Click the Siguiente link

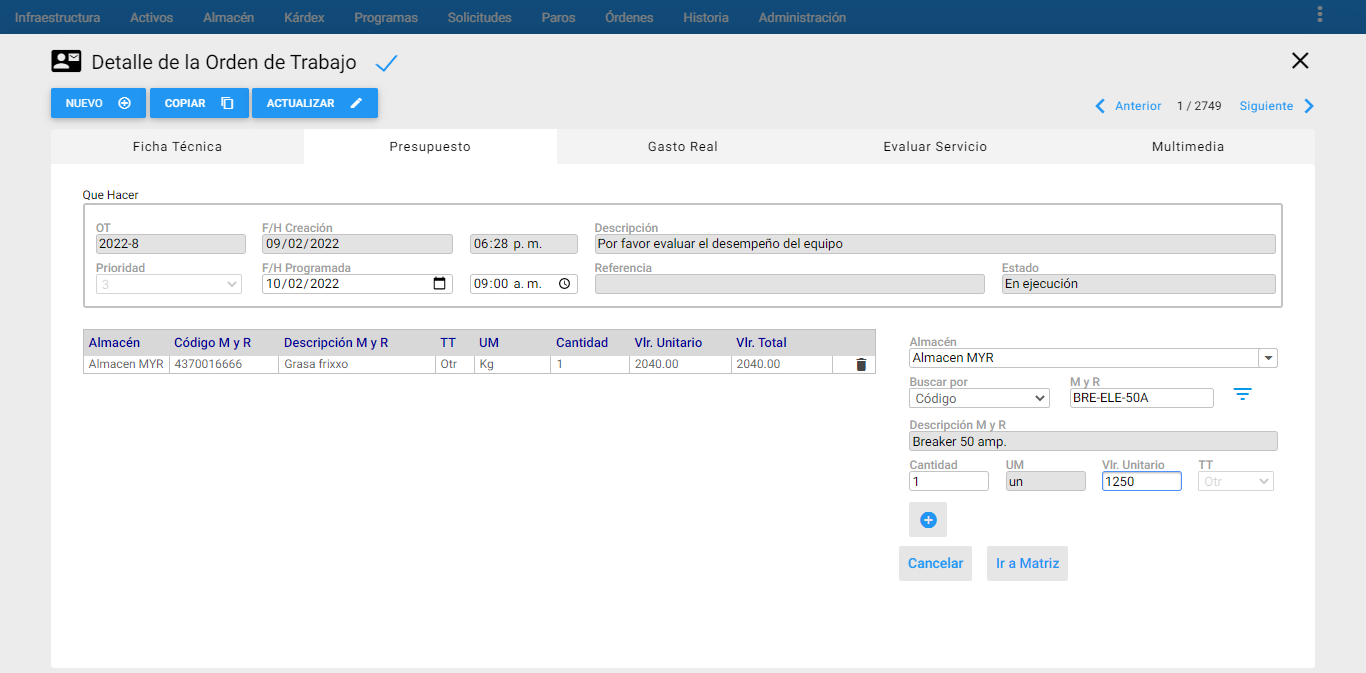1266,106
